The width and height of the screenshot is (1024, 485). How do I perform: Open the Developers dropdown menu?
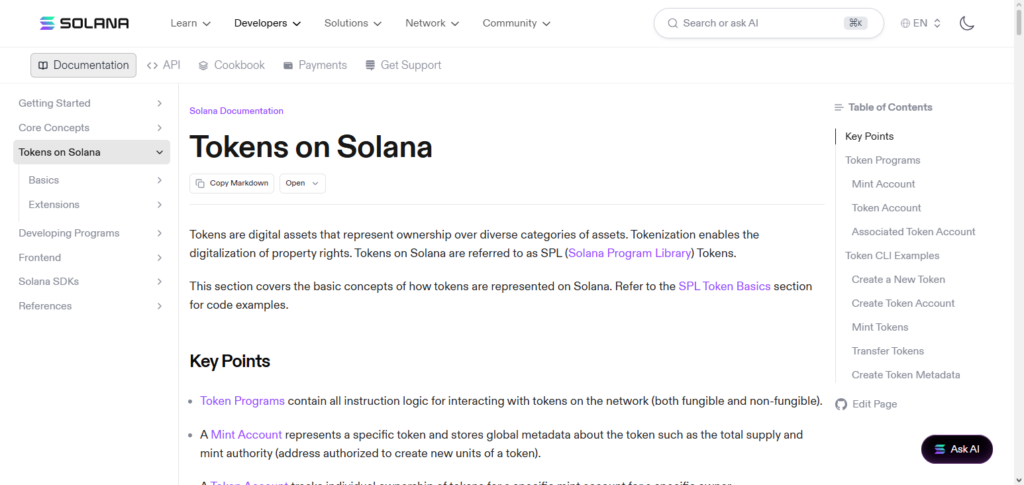[267, 23]
